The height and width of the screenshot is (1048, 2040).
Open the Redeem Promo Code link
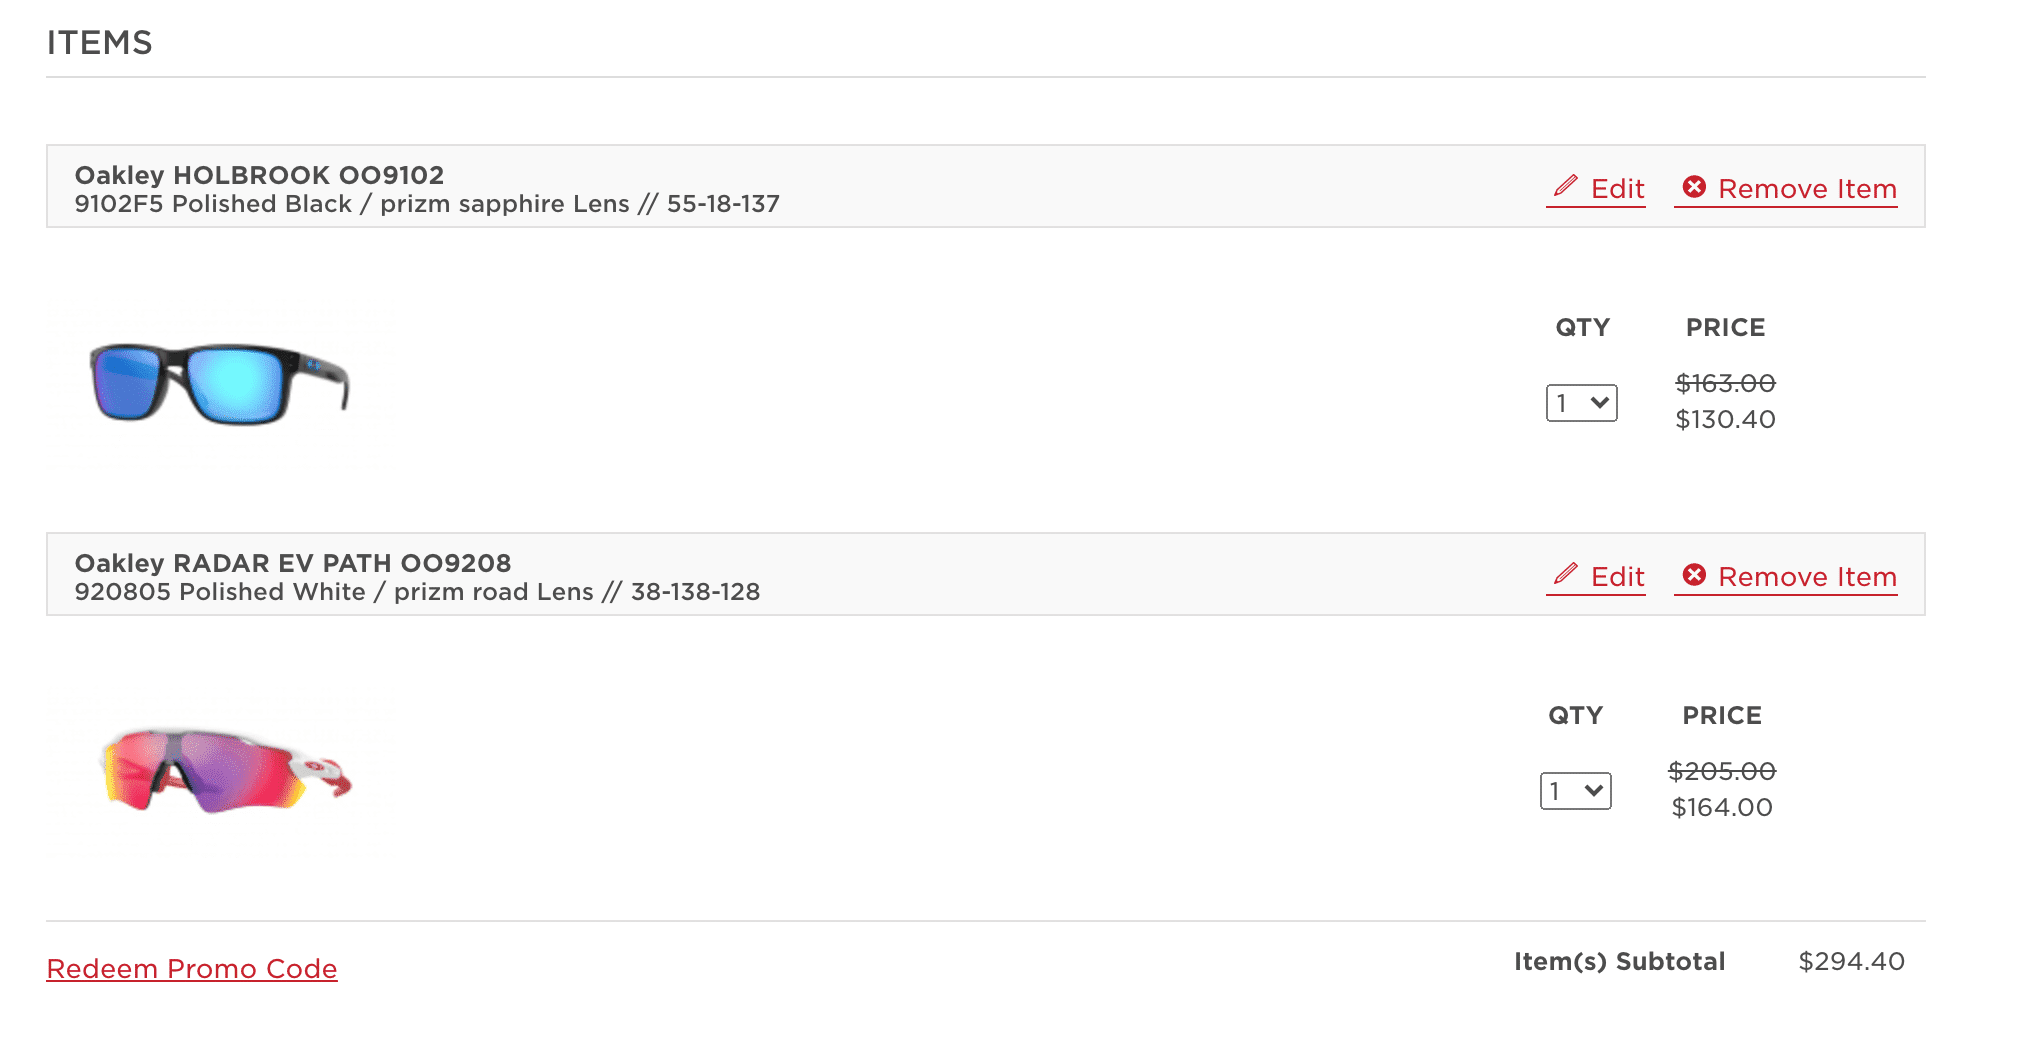pyautogui.click(x=192, y=969)
